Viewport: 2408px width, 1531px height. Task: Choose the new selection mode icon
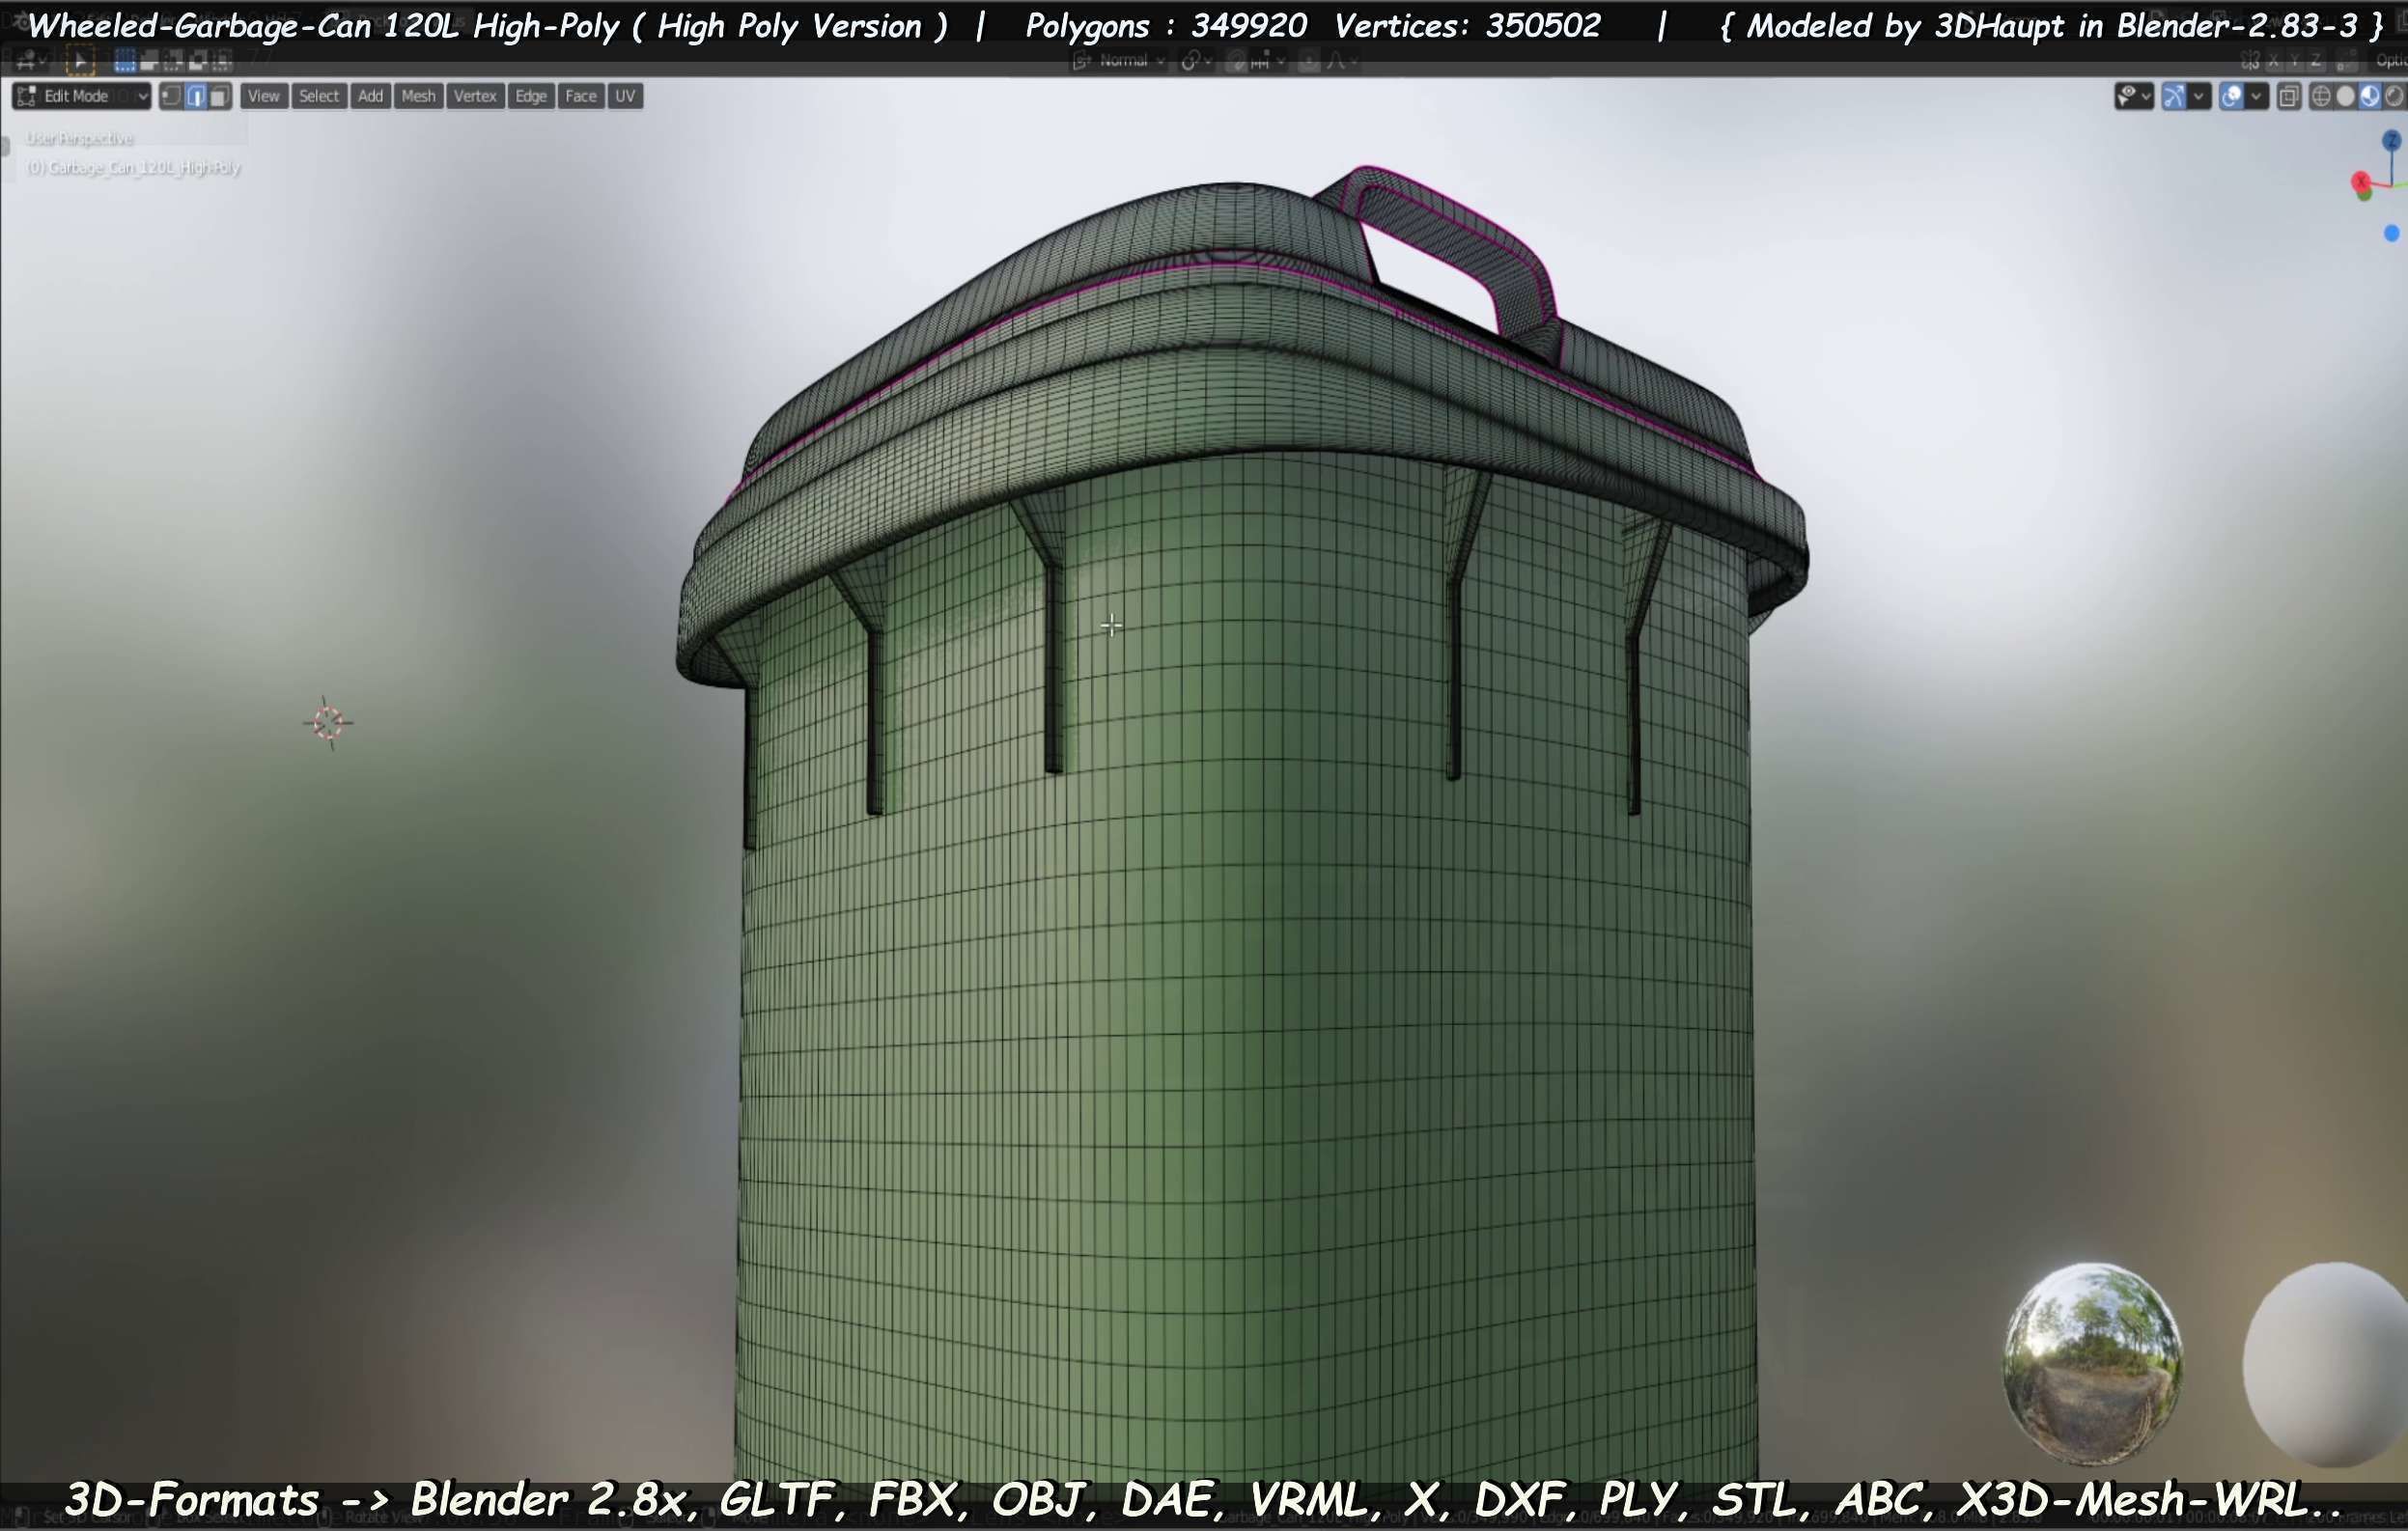125,62
